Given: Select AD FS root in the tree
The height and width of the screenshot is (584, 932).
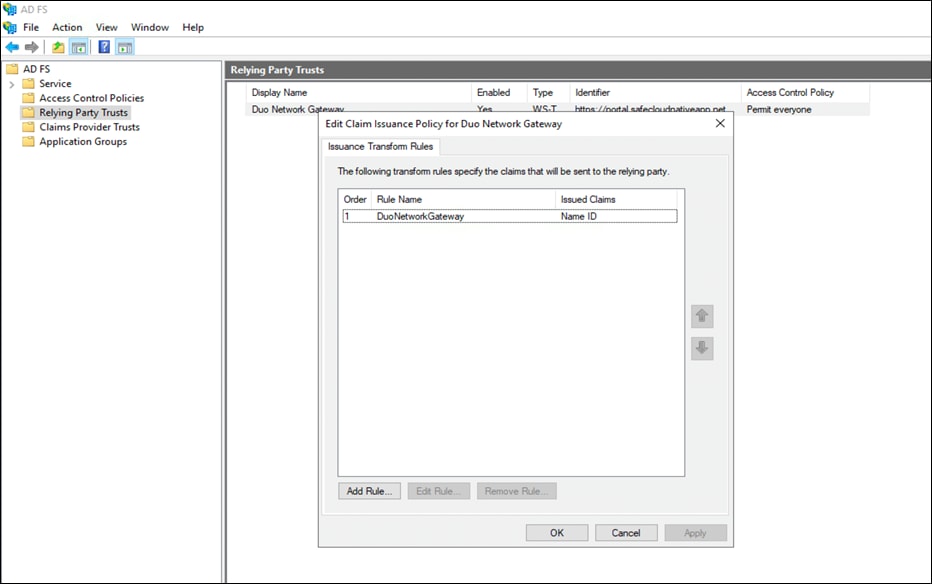Looking at the screenshot, I should coord(36,69).
